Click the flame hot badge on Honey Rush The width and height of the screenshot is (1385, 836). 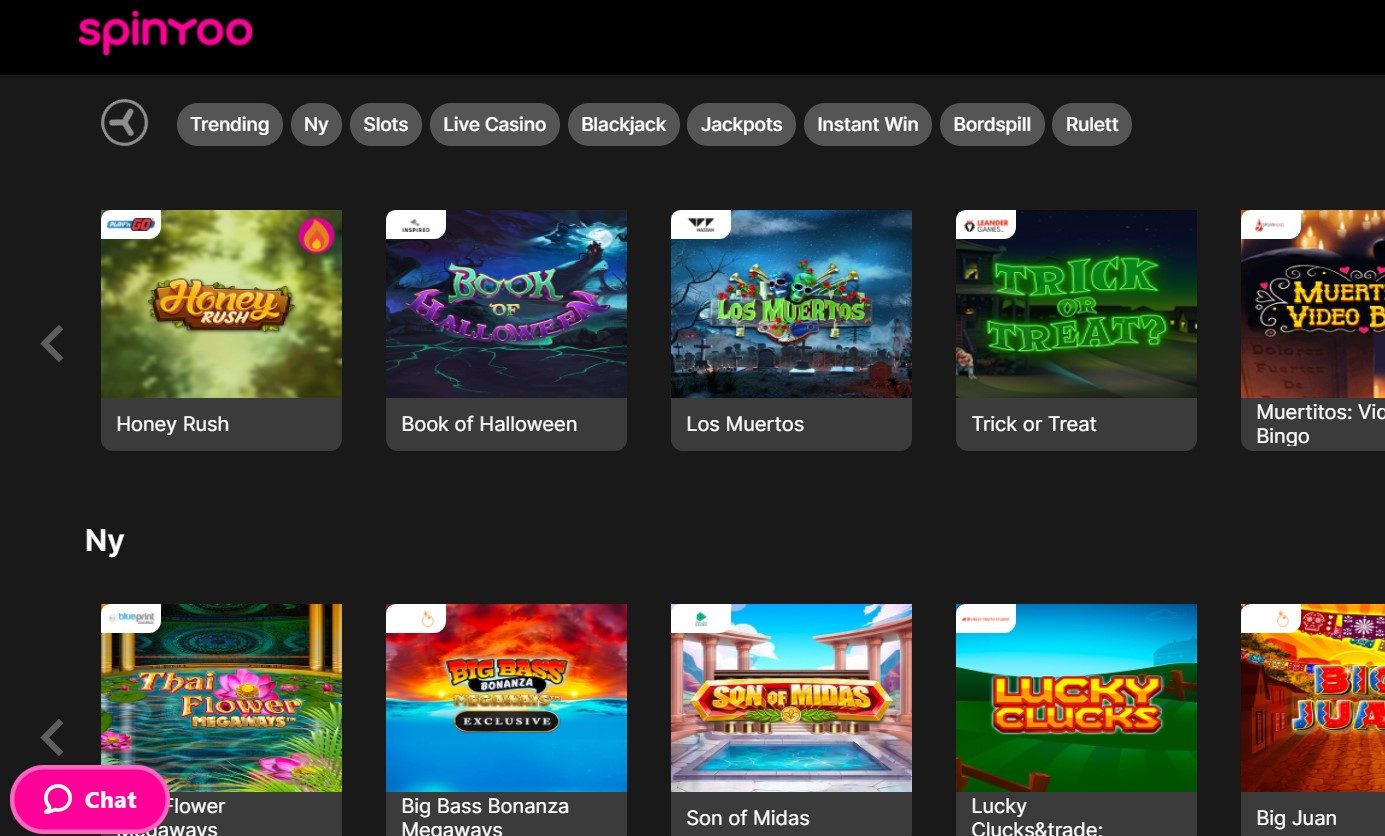[x=316, y=236]
